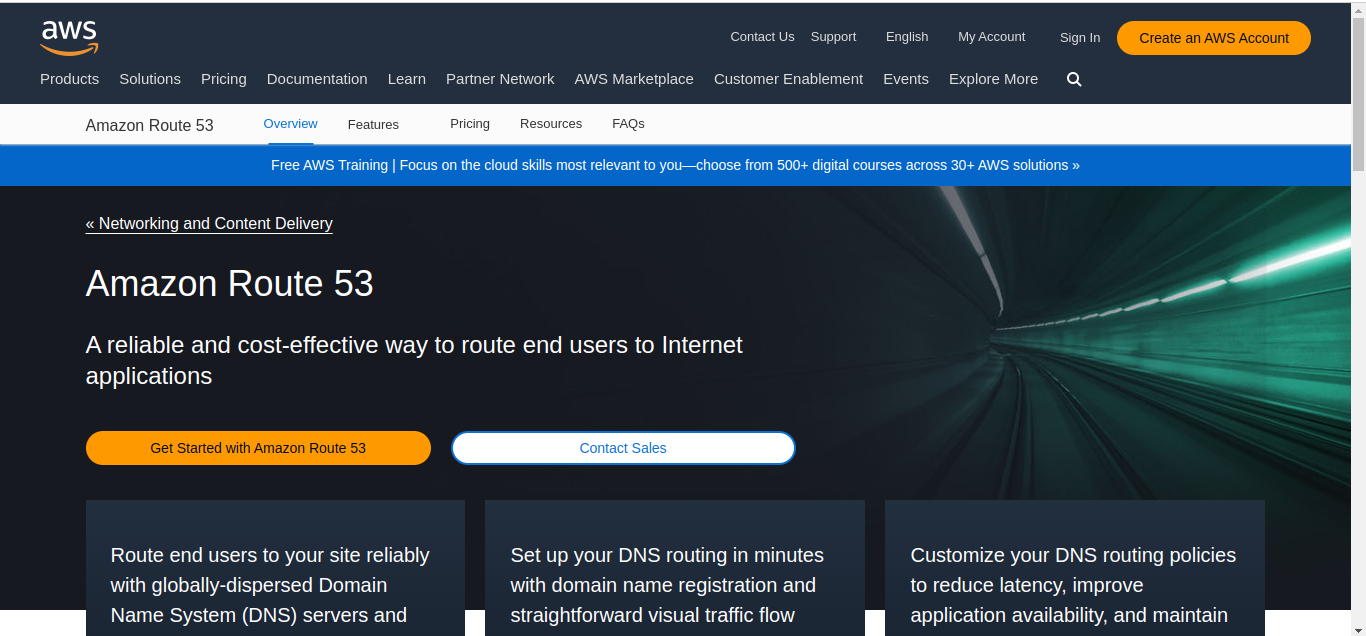Open the FAQs tab
This screenshot has width=1366, height=636.
point(628,124)
